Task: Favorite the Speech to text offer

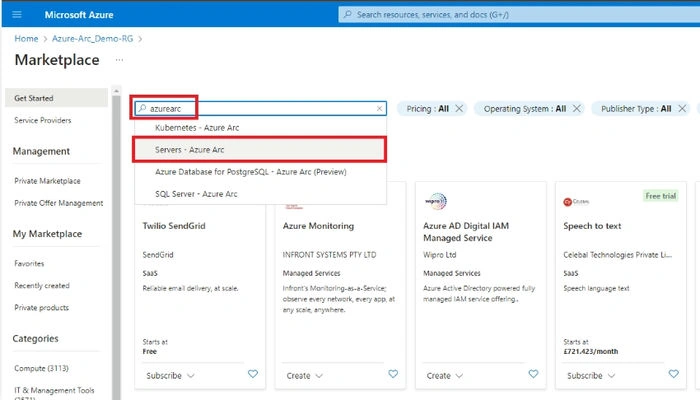Action: [x=674, y=374]
